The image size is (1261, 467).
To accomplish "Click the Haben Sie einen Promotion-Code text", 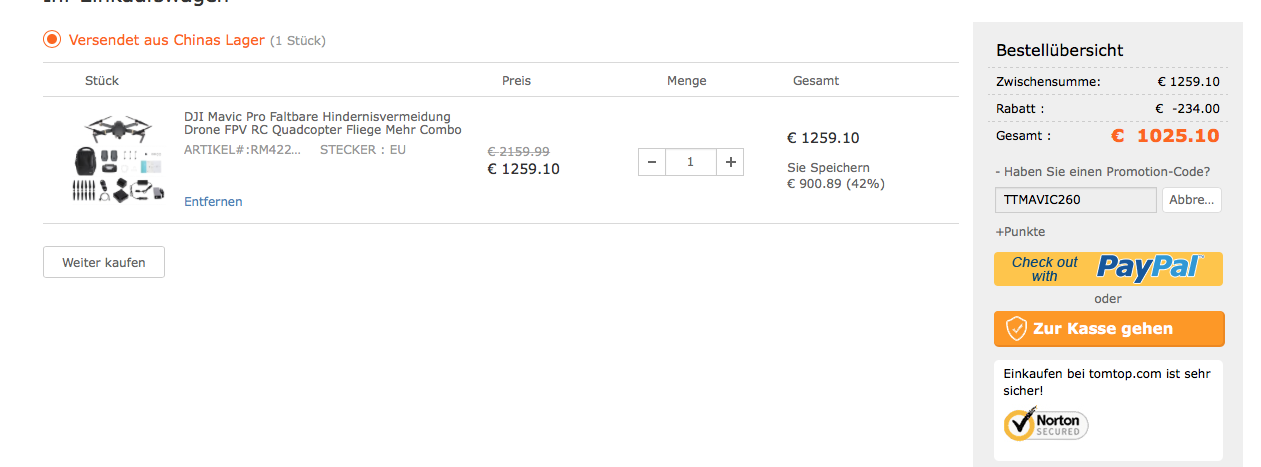I will click(1103, 172).
